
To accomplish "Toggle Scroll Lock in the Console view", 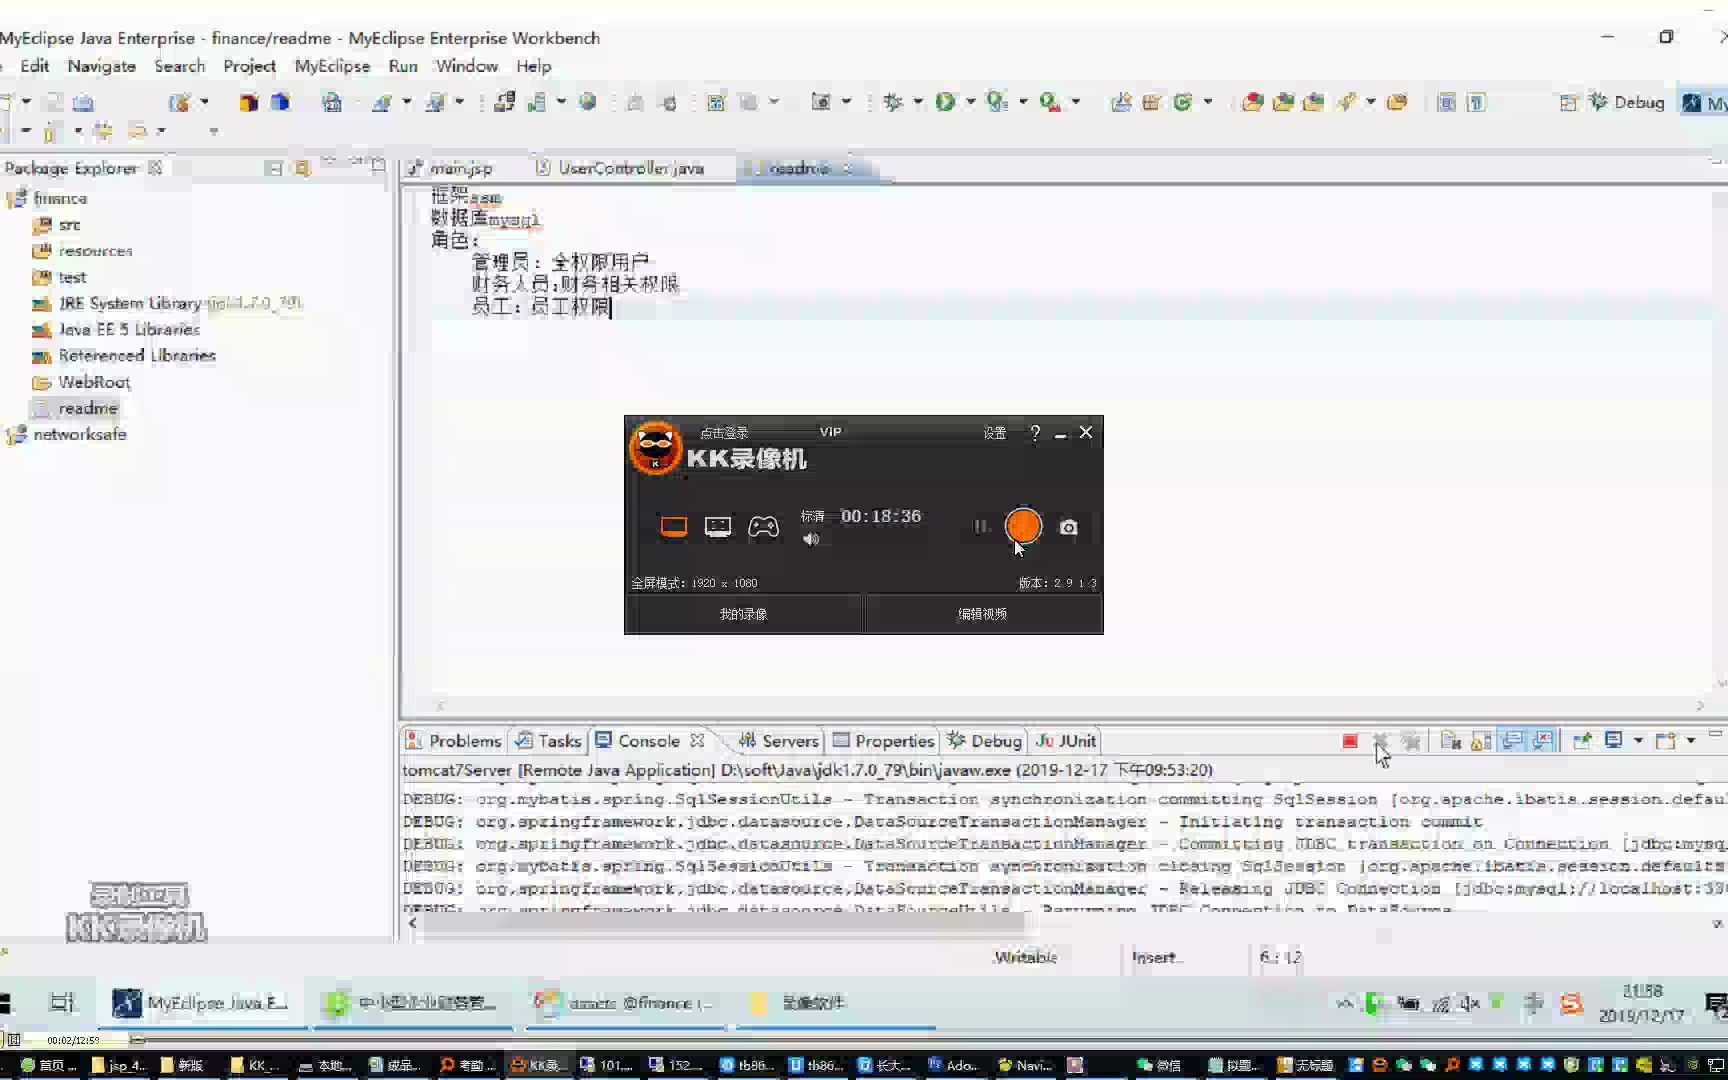I will coord(1479,741).
